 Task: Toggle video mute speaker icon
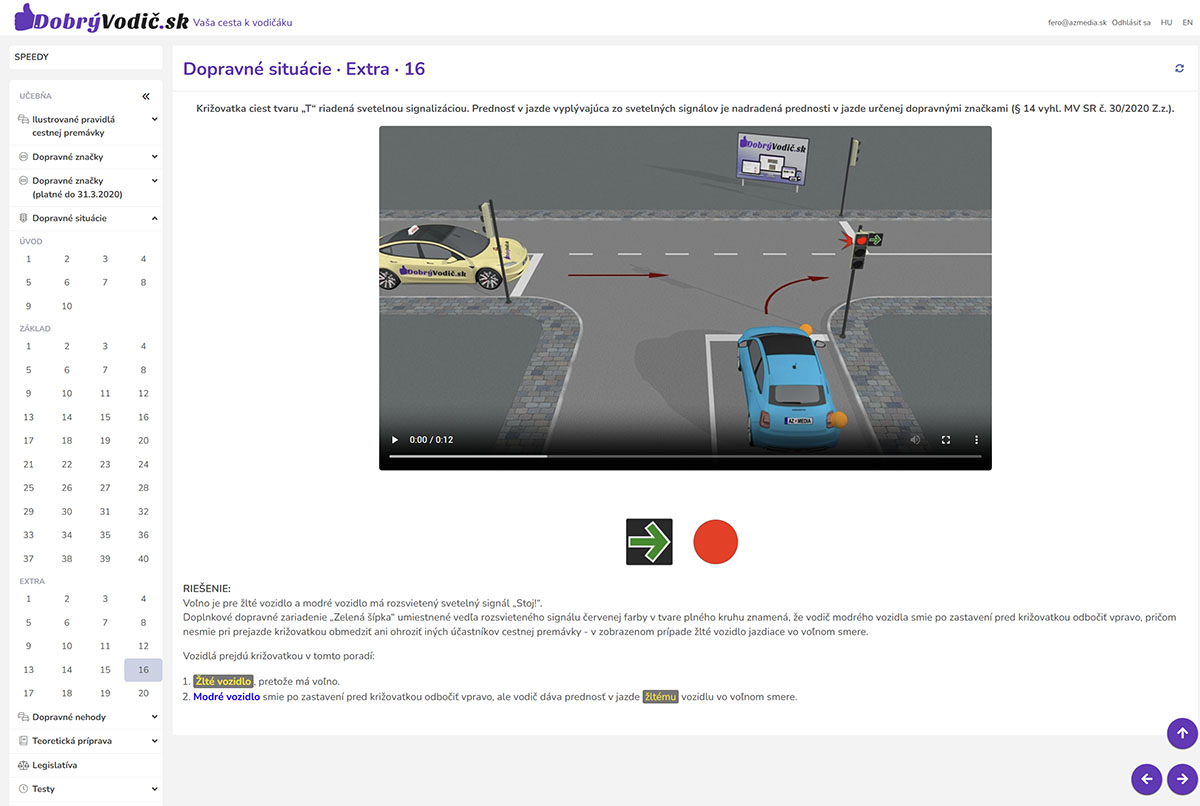[915, 440]
